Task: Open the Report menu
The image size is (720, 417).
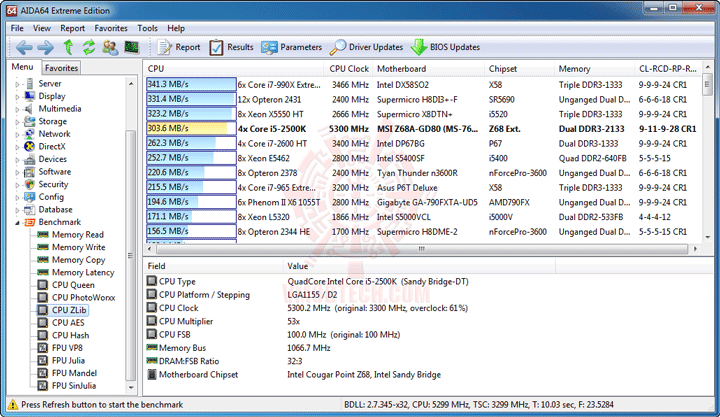Action: point(73,28)
